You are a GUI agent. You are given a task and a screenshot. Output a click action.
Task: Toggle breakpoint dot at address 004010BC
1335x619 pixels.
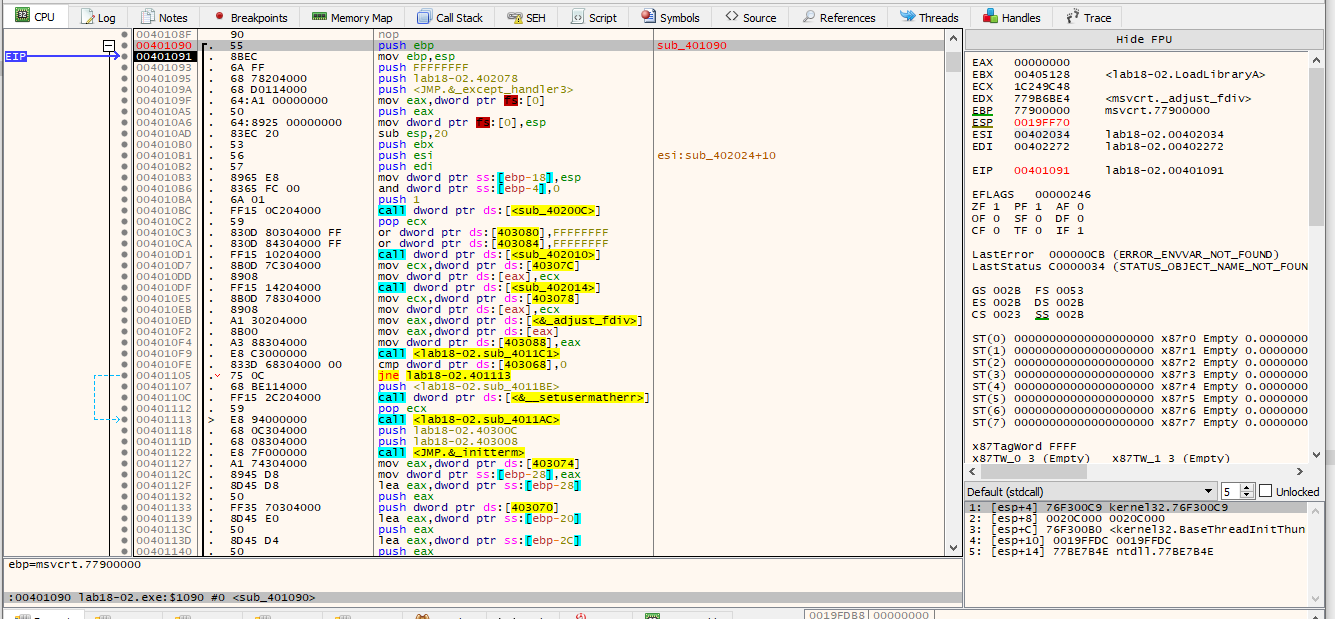coord(125,211)
